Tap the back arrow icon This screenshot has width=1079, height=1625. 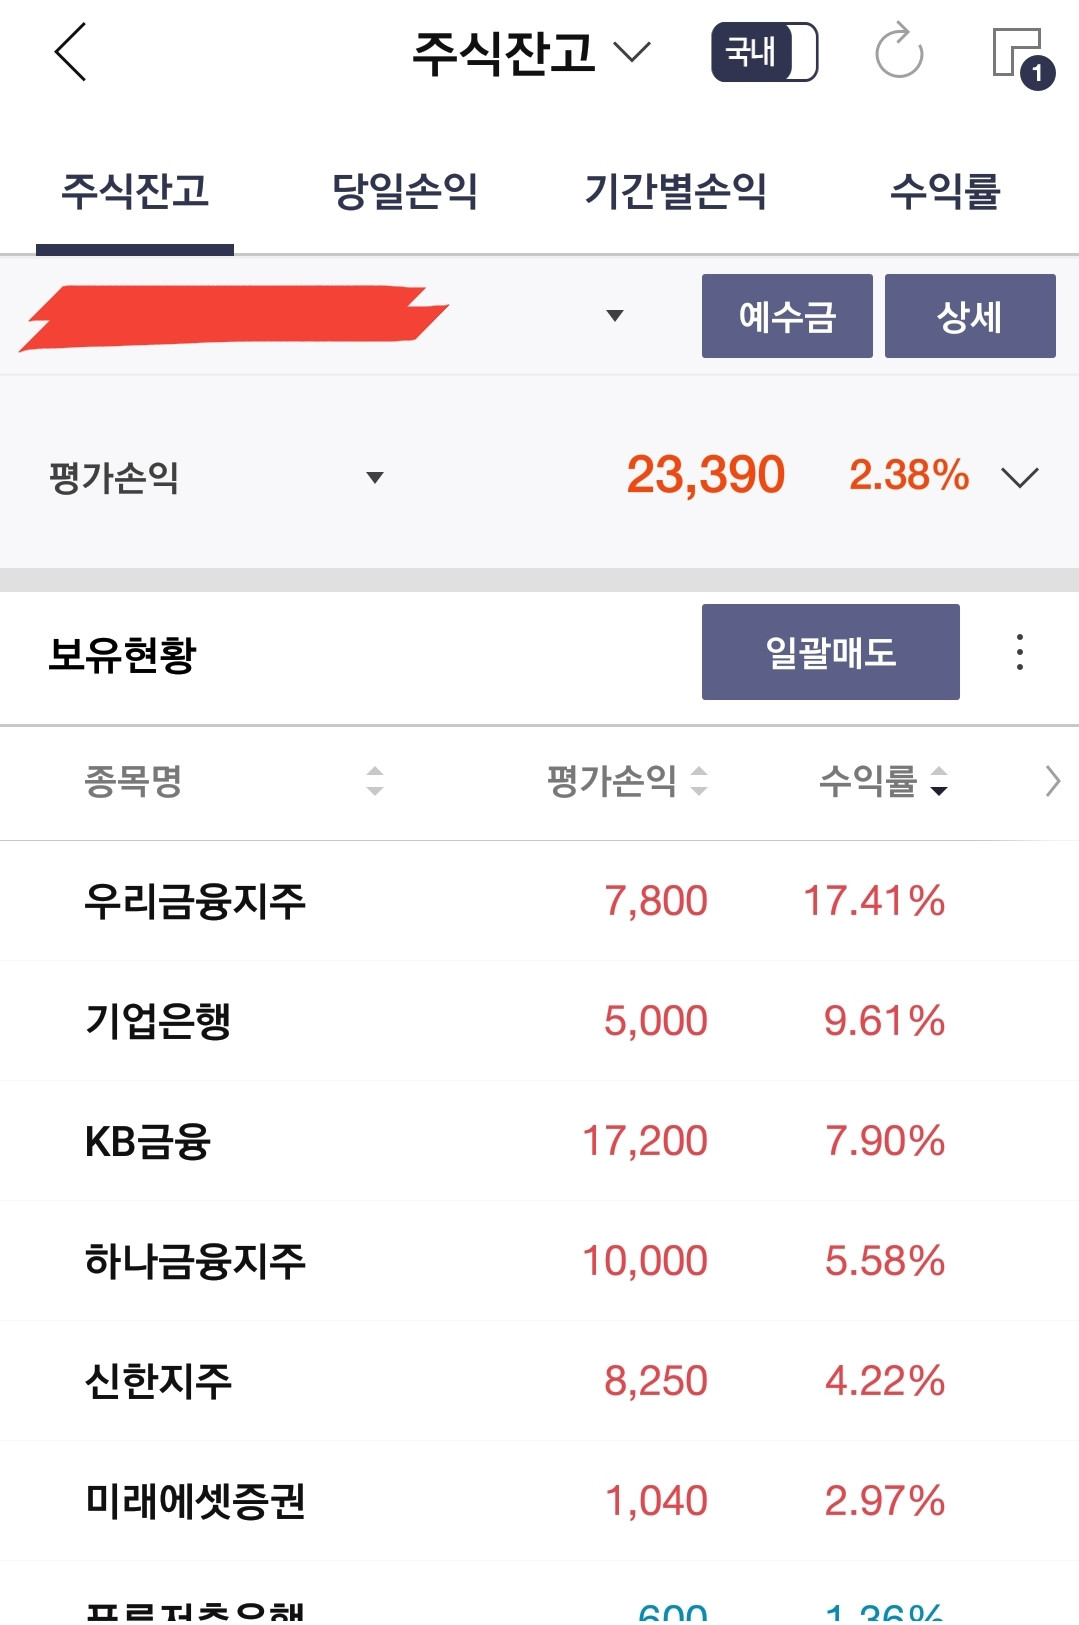[70, 52]
